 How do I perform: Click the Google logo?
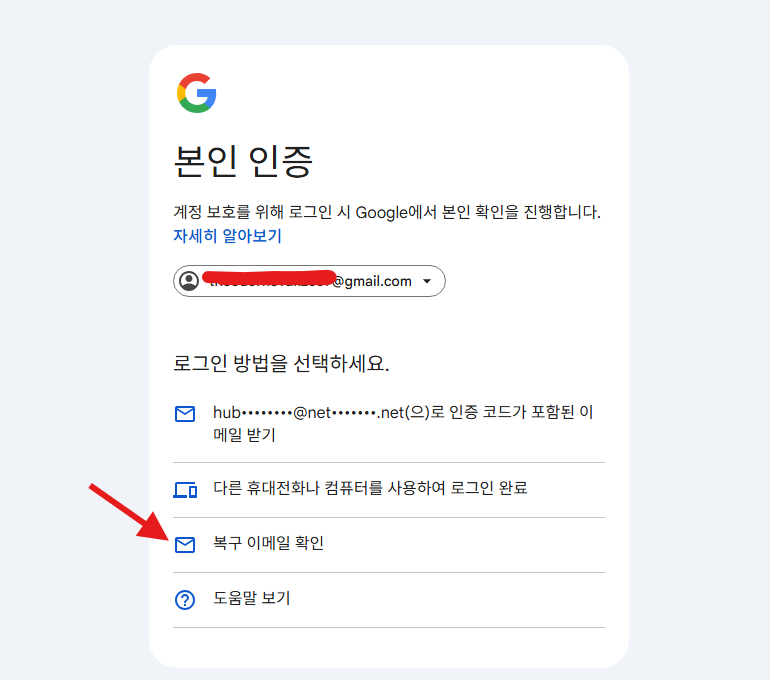(x=197, y=93)
